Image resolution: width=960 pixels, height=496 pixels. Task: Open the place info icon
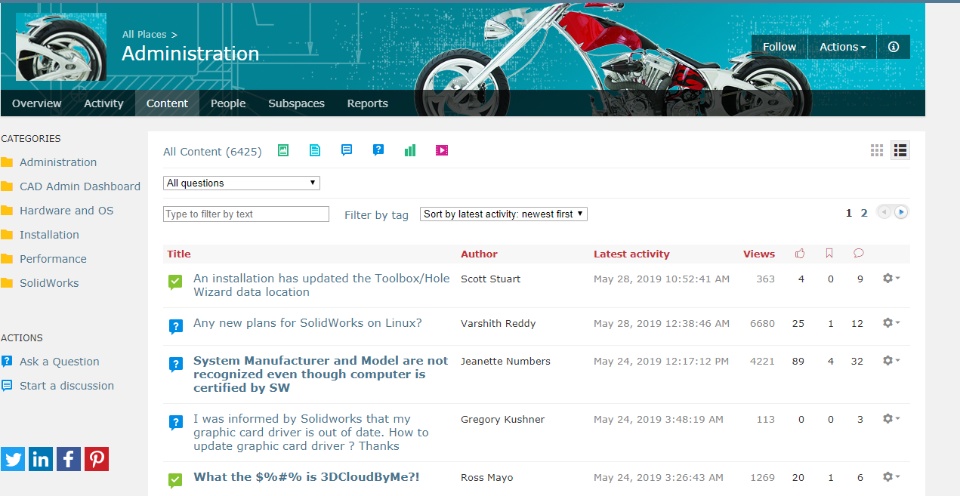(893, 47)
